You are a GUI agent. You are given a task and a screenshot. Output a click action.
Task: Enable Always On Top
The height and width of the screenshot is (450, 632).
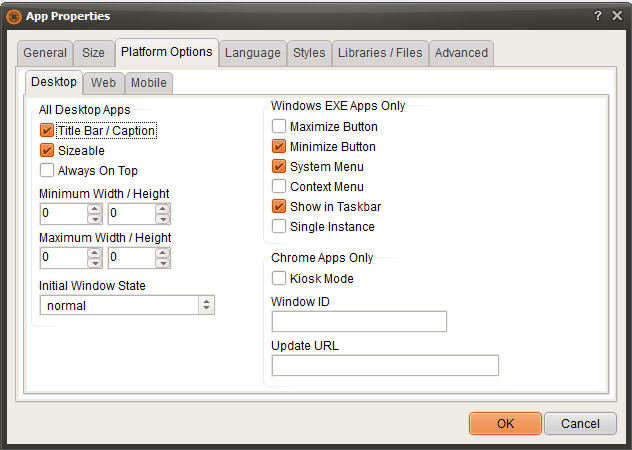coord(46,170)
